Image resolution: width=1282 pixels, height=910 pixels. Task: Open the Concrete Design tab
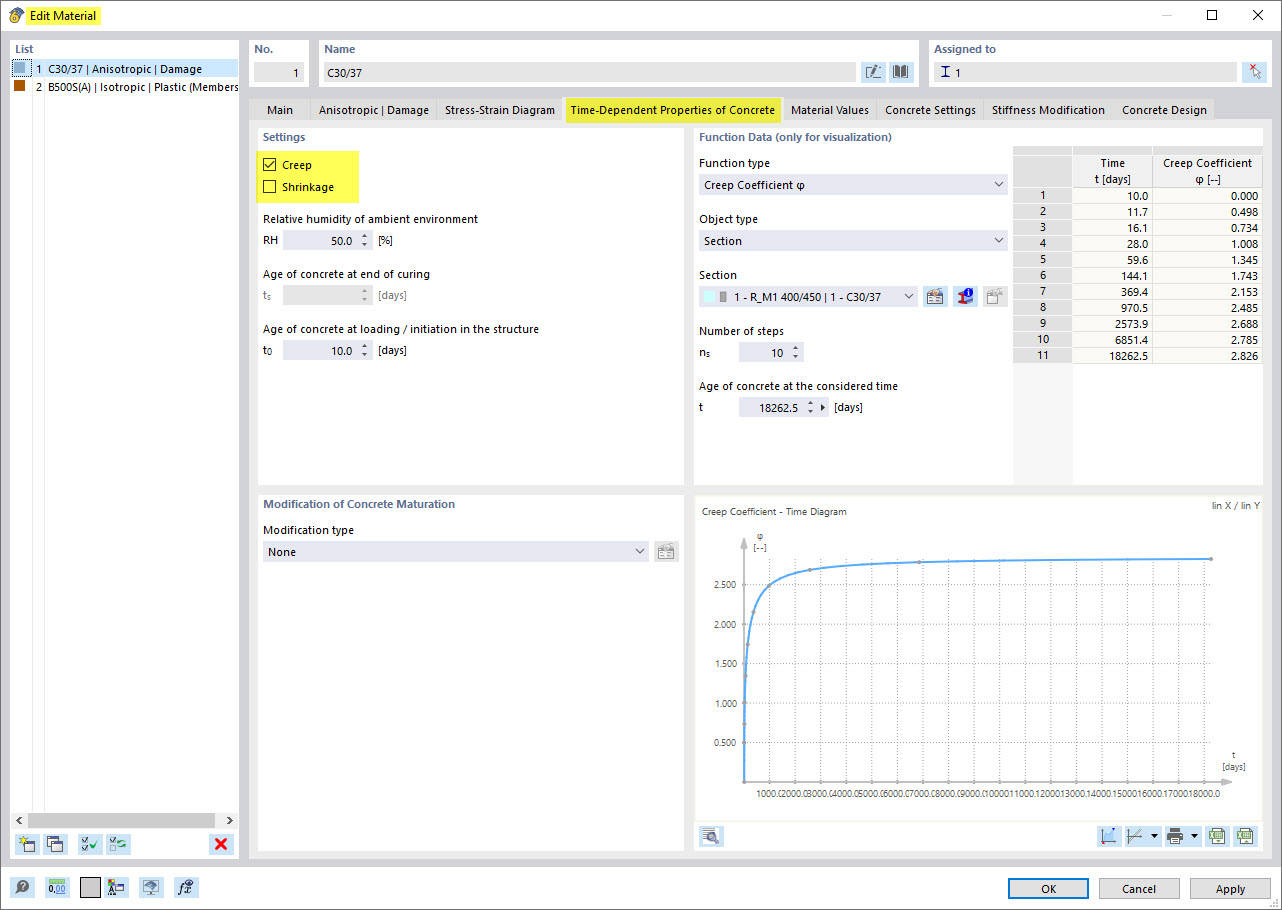tap(1164, 110)
